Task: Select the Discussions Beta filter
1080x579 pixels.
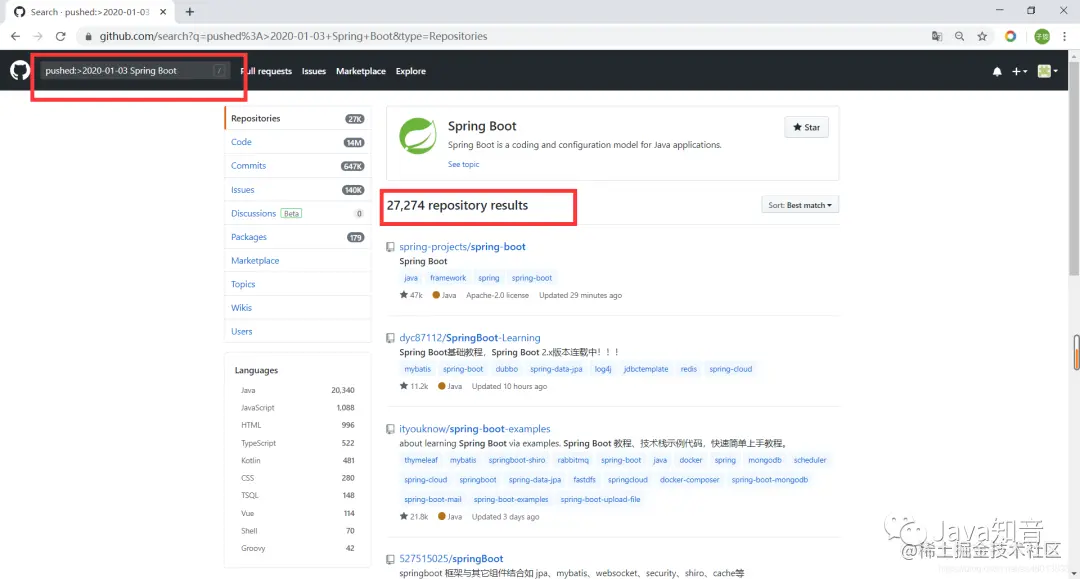Action: point(298,213)
